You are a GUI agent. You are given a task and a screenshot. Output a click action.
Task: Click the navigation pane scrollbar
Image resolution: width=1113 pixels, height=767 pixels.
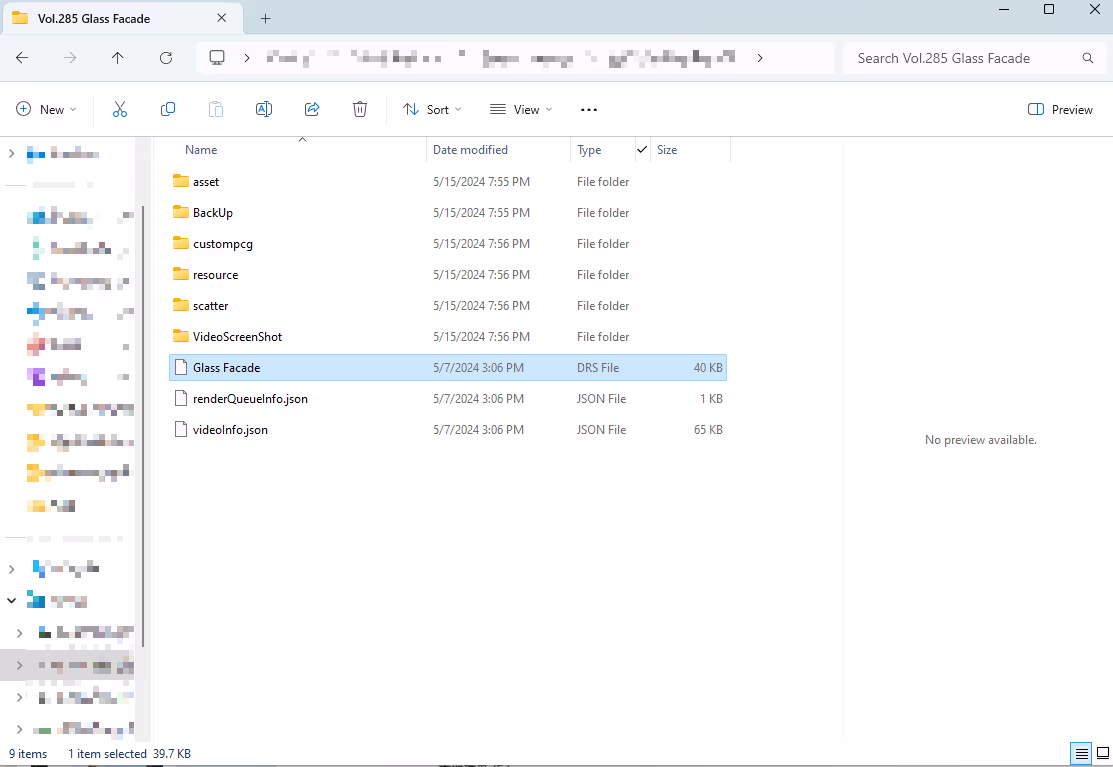[143, 426]
